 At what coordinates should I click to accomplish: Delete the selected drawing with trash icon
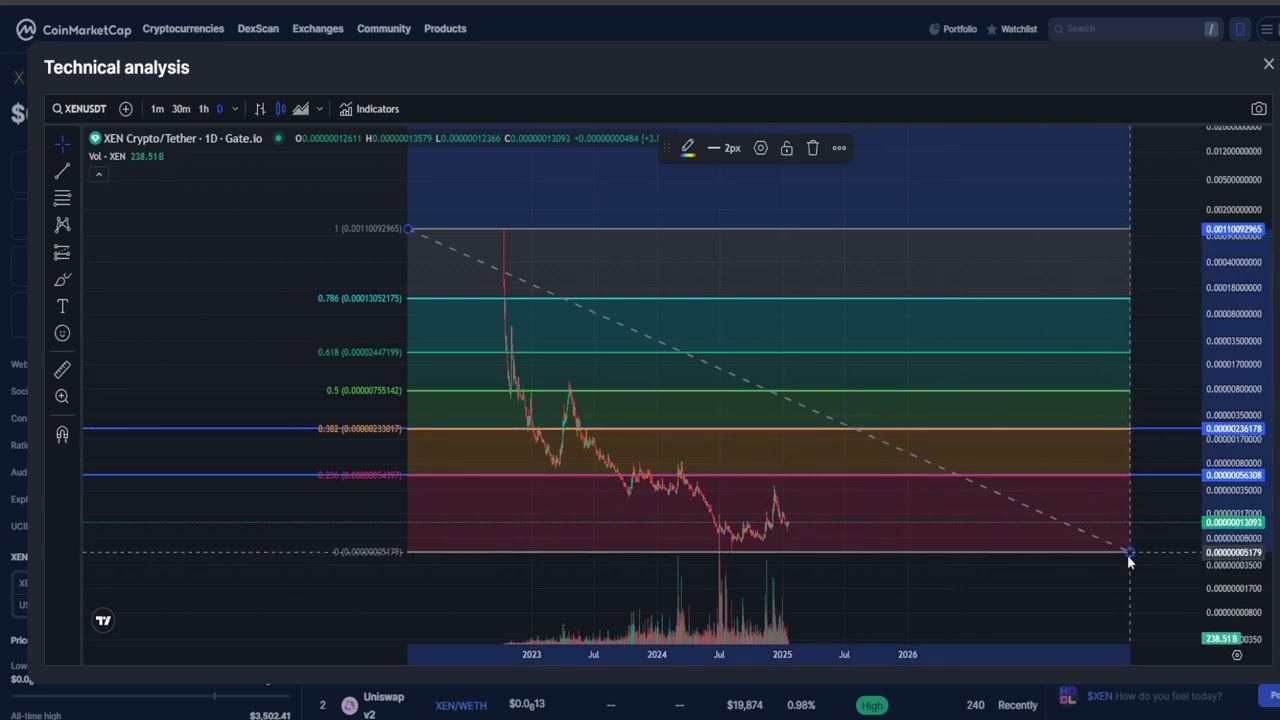pyautogui.click(x=813, y=148)
